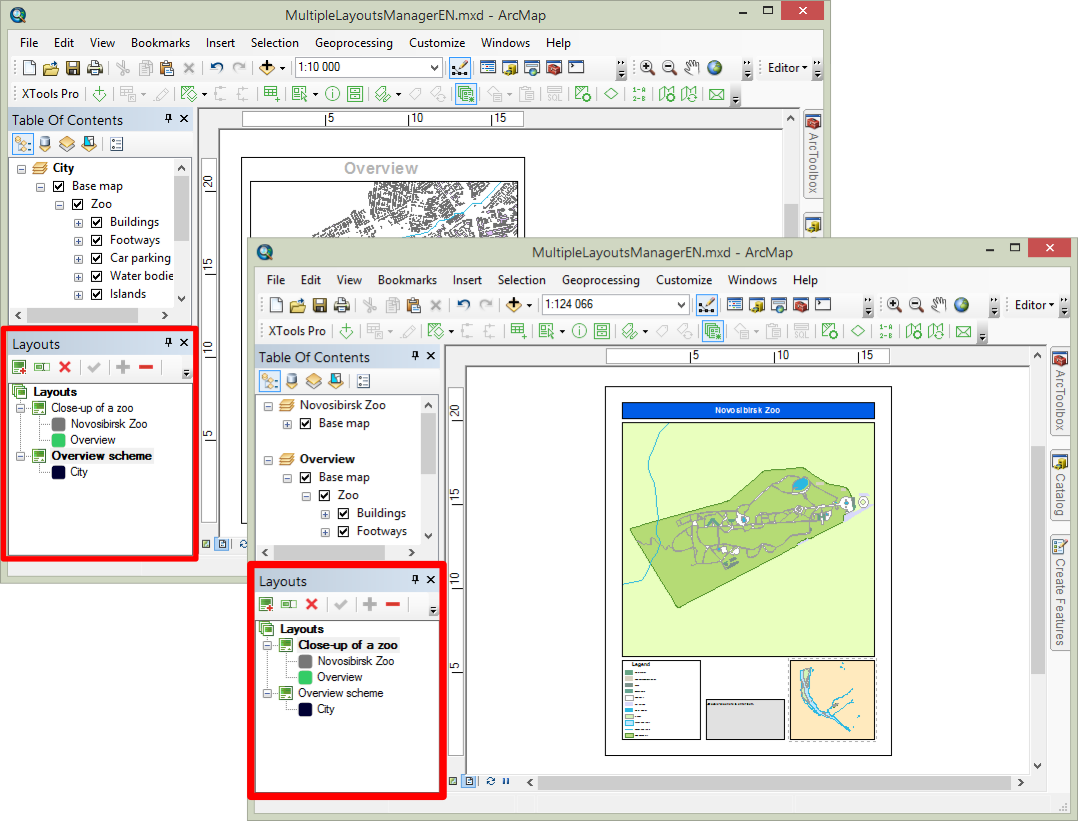The image size is (1078, 821).
Task: Click red Delete X in front Layouts panel
Action: 311,604
